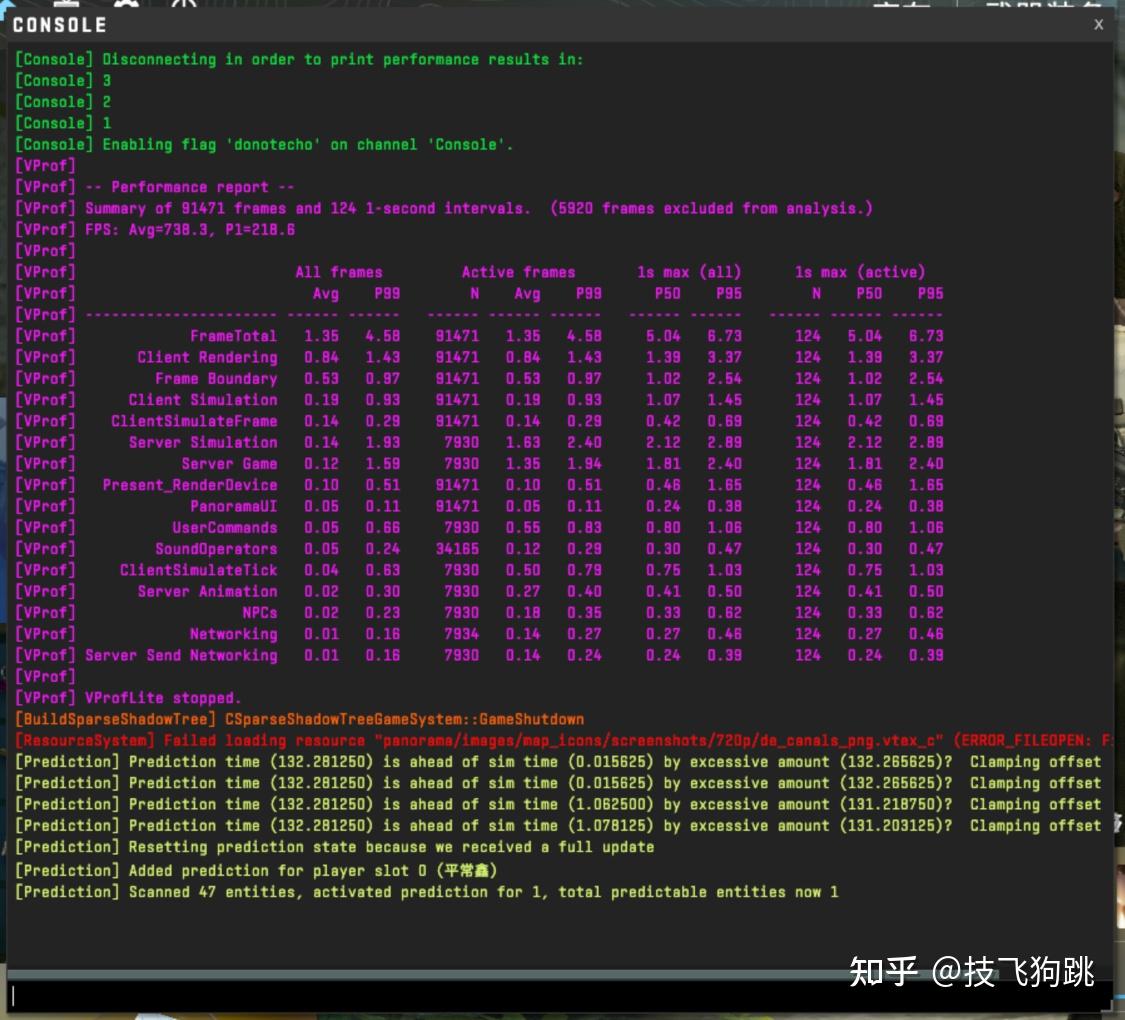Click the Server Game row label
This screenshot has height=1020, width=1125.
[230, 463]
